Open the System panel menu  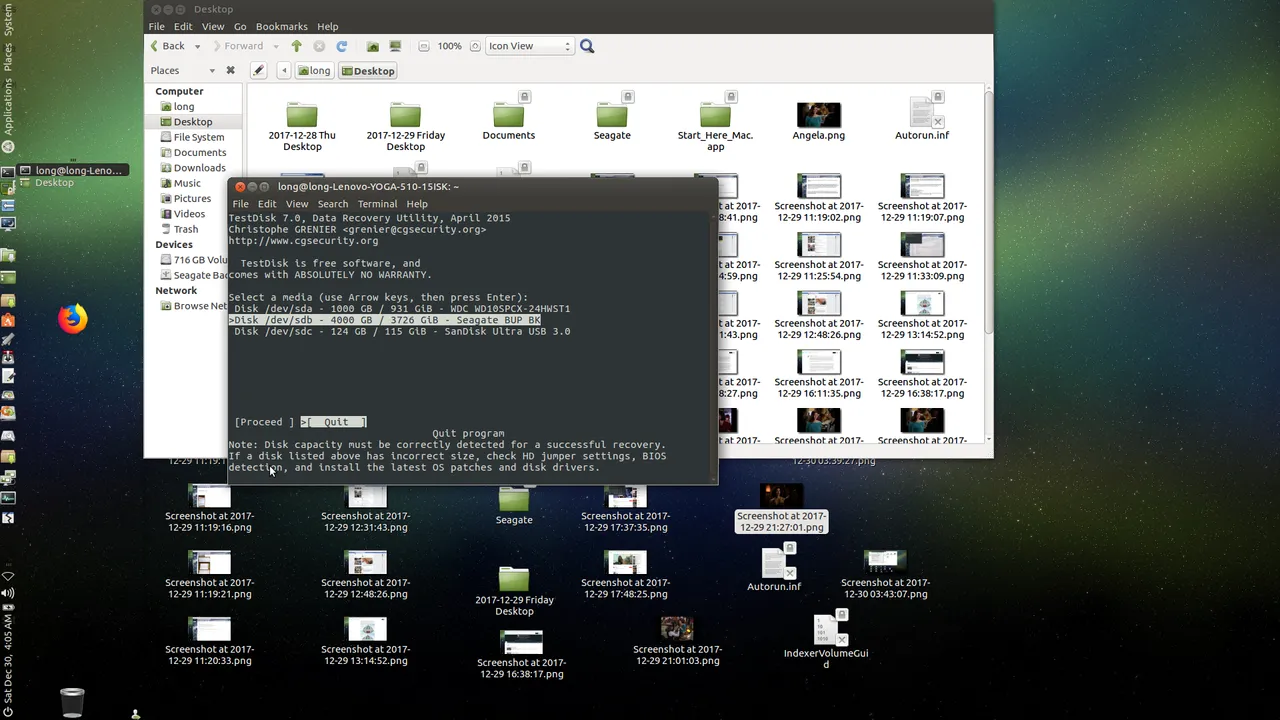point(8,19)
